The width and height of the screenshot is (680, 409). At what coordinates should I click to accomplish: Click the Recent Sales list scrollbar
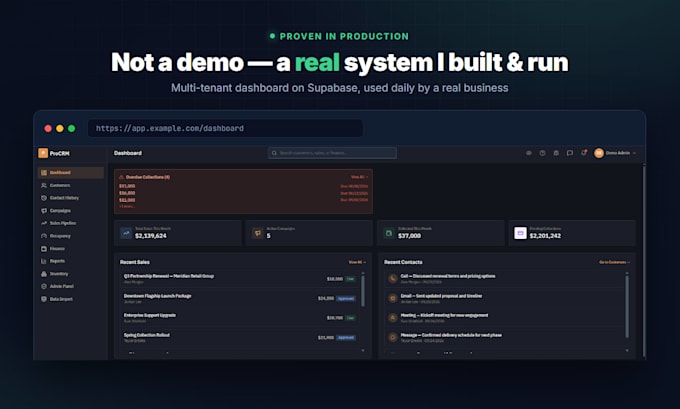363,291
